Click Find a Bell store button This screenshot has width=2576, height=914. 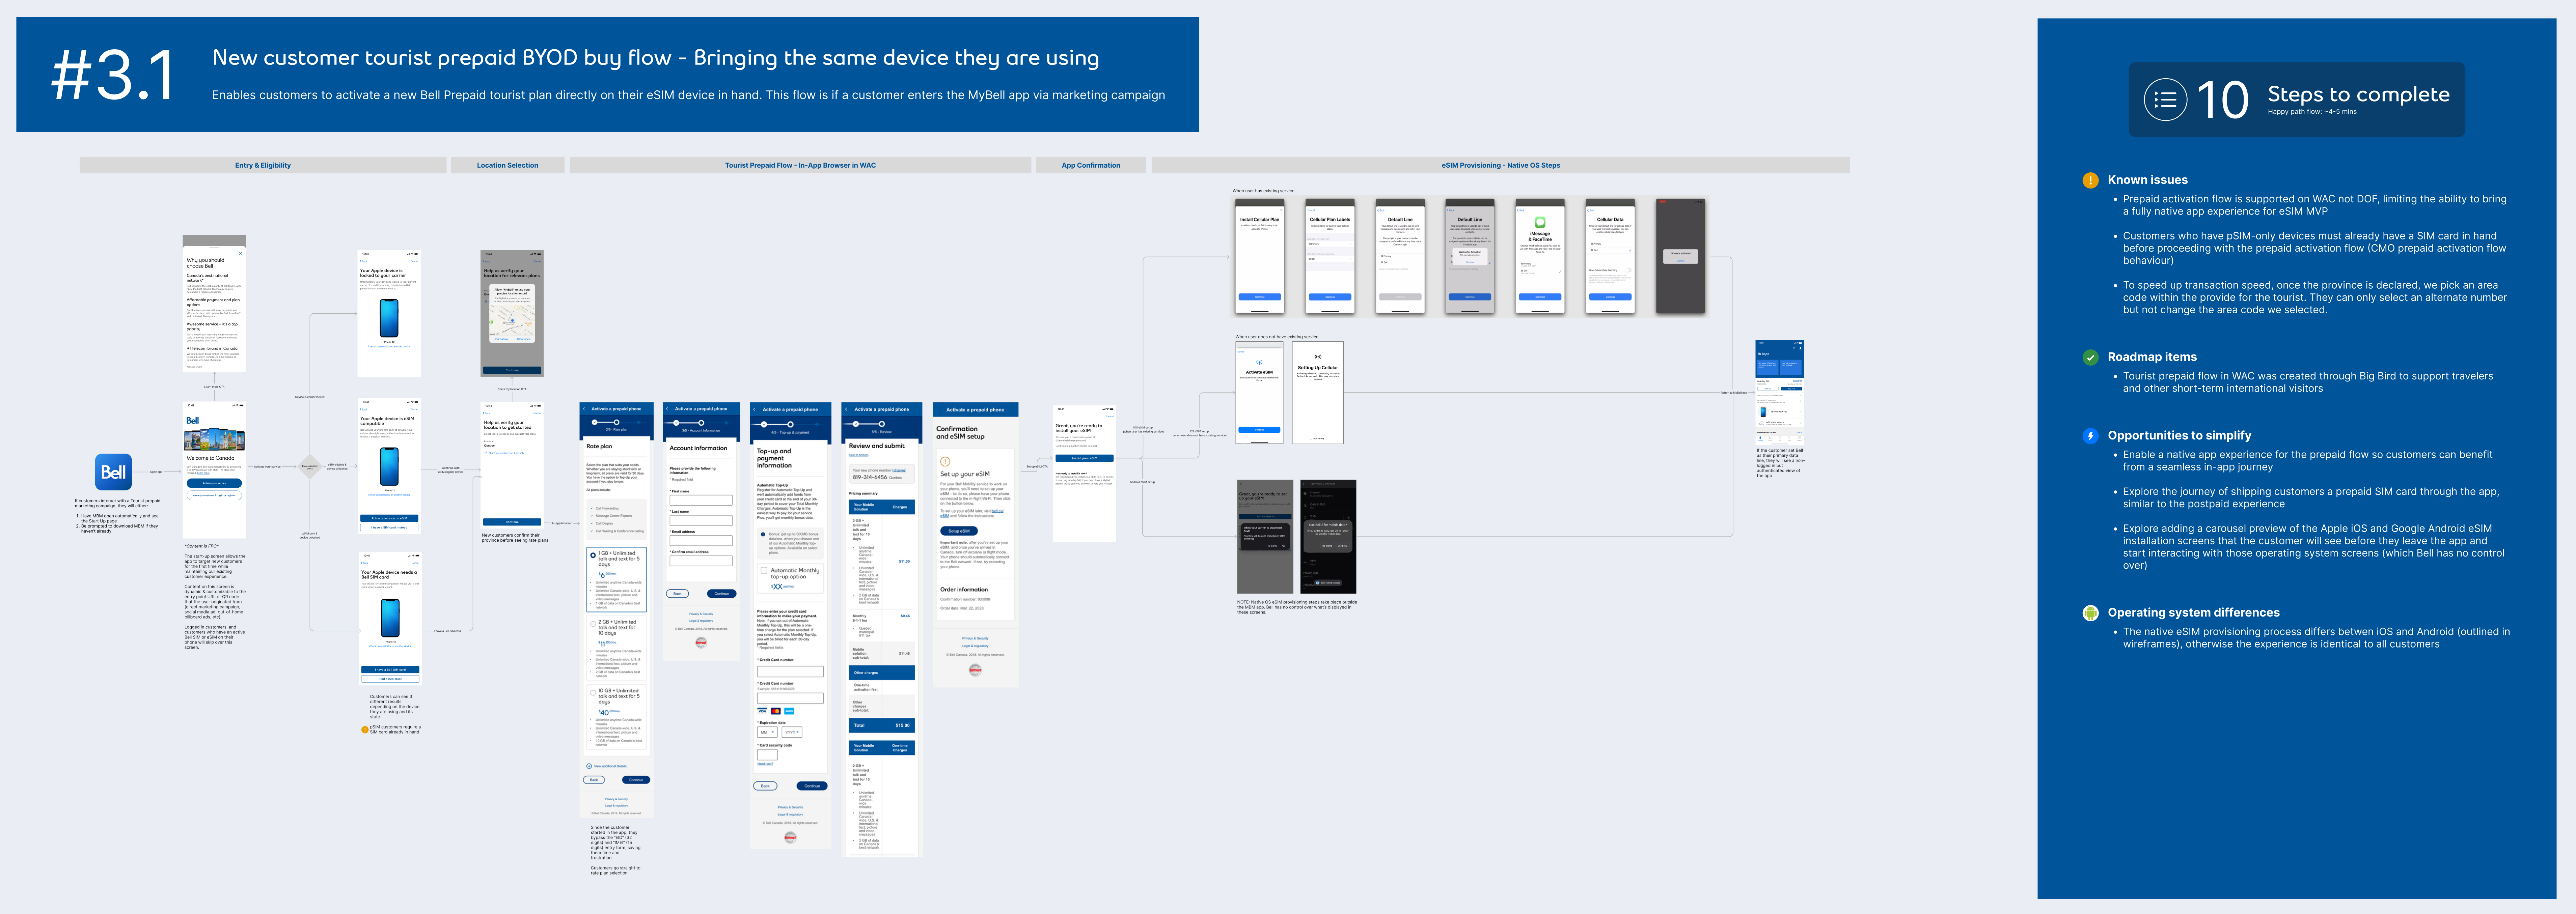click(x=390, y=679)
